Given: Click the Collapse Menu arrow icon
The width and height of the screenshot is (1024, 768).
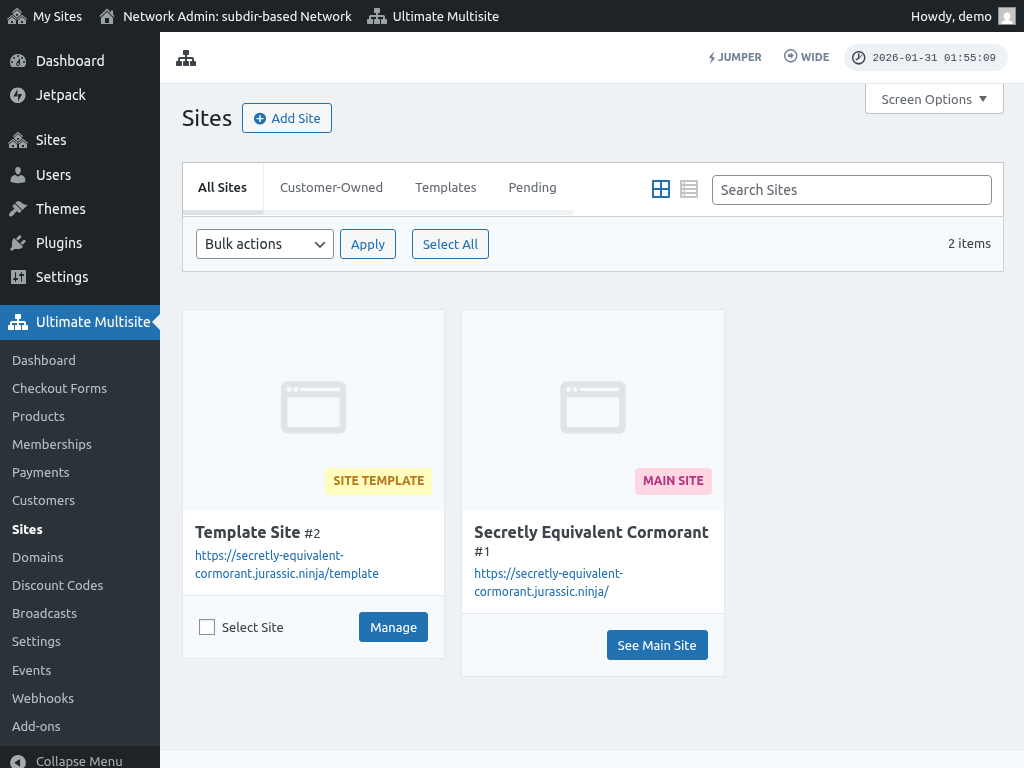Looking at the screenshot, I should tap(18, 761).
